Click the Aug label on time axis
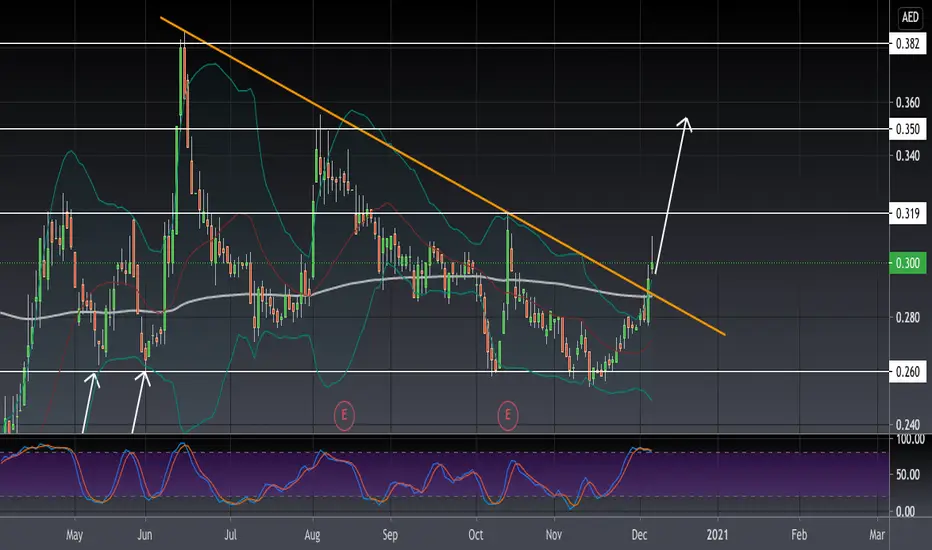Screen dimensions: 932x550 coord(313,535)
